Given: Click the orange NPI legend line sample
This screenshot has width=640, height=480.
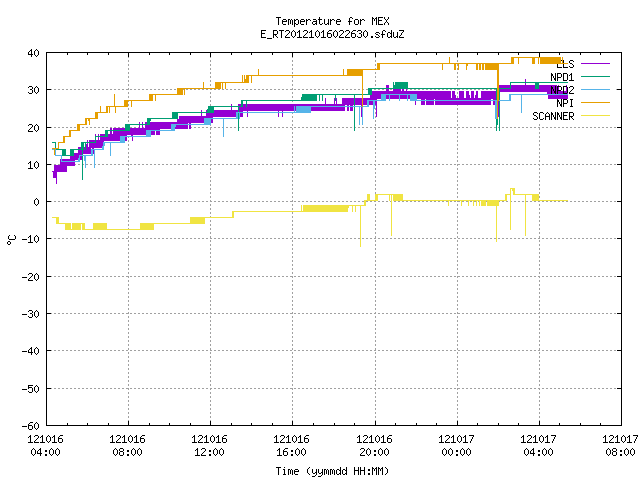Looking at the screenshot, I should click(595, 103).
